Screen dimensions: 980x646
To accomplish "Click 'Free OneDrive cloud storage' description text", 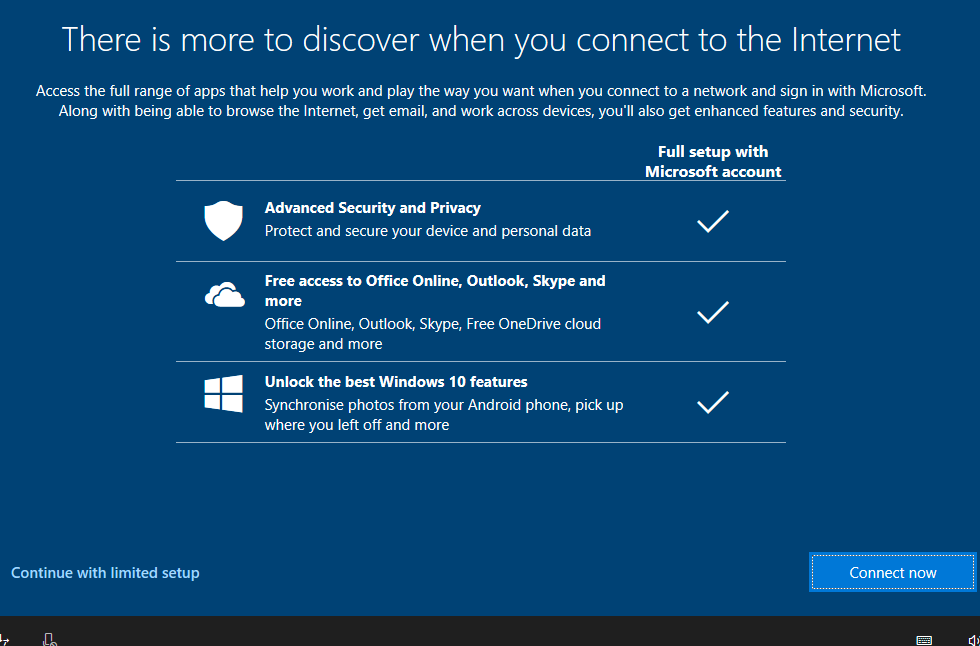I will (432, 334).
